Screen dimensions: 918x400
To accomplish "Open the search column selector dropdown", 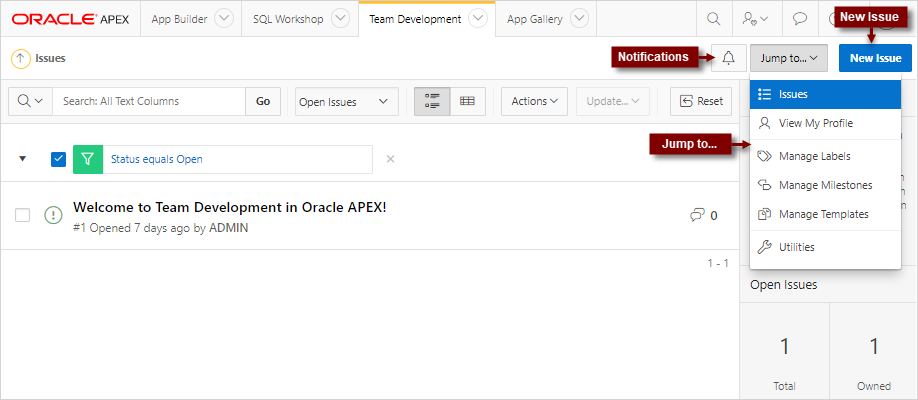I will [x=30, y=101].
